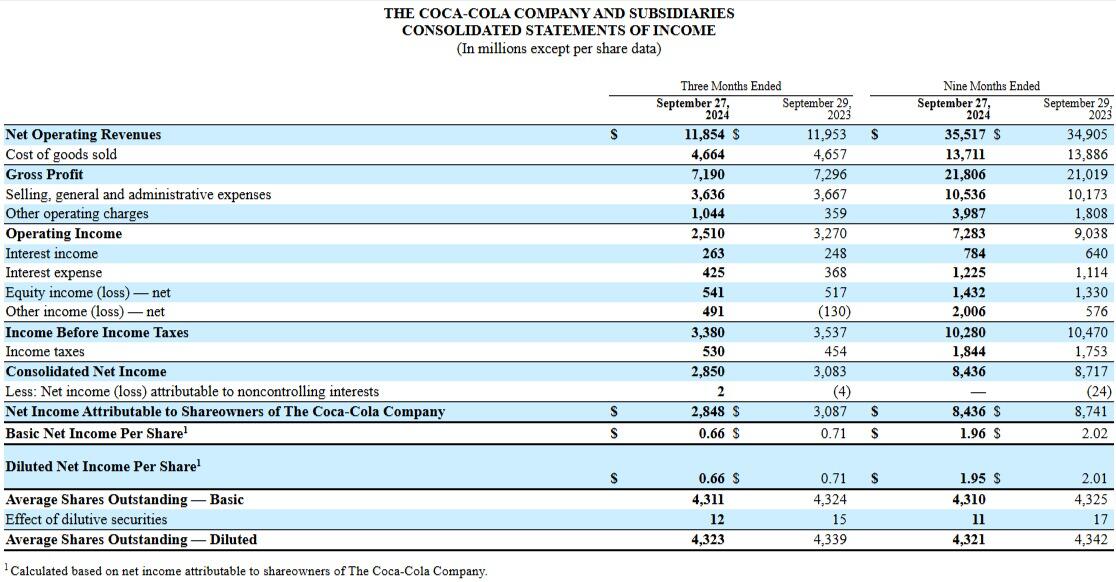Click the 'Operating Income' row label
Screen dimensions: 1116x582
coord(64,233)
